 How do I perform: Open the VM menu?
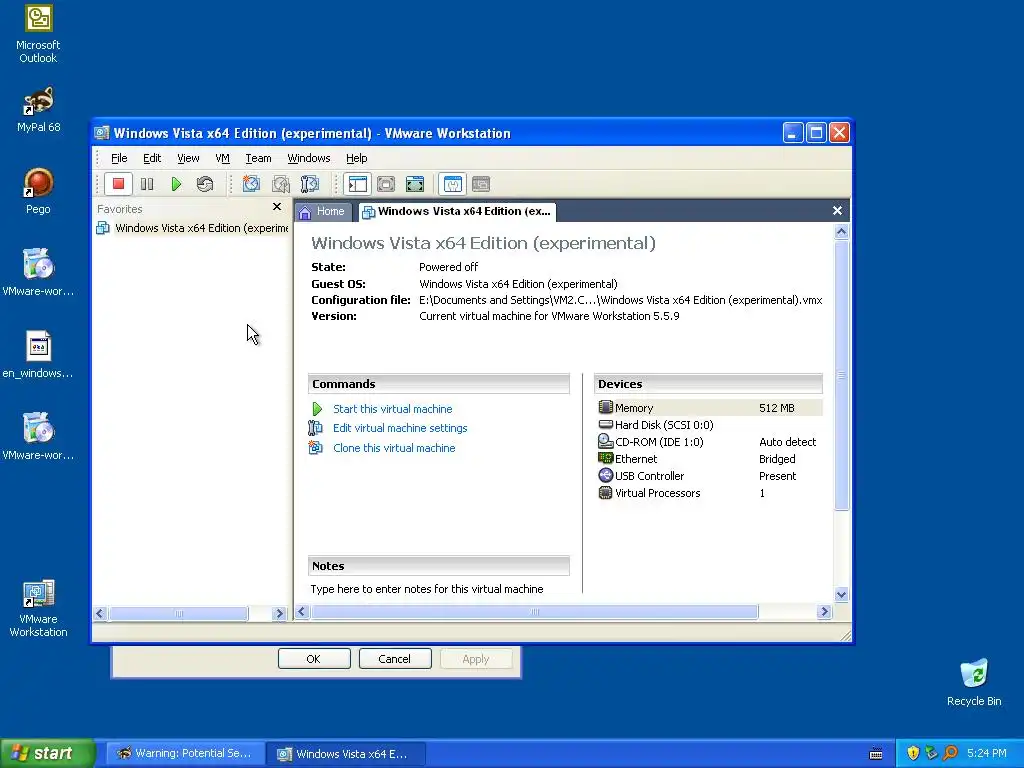[223, 158]
